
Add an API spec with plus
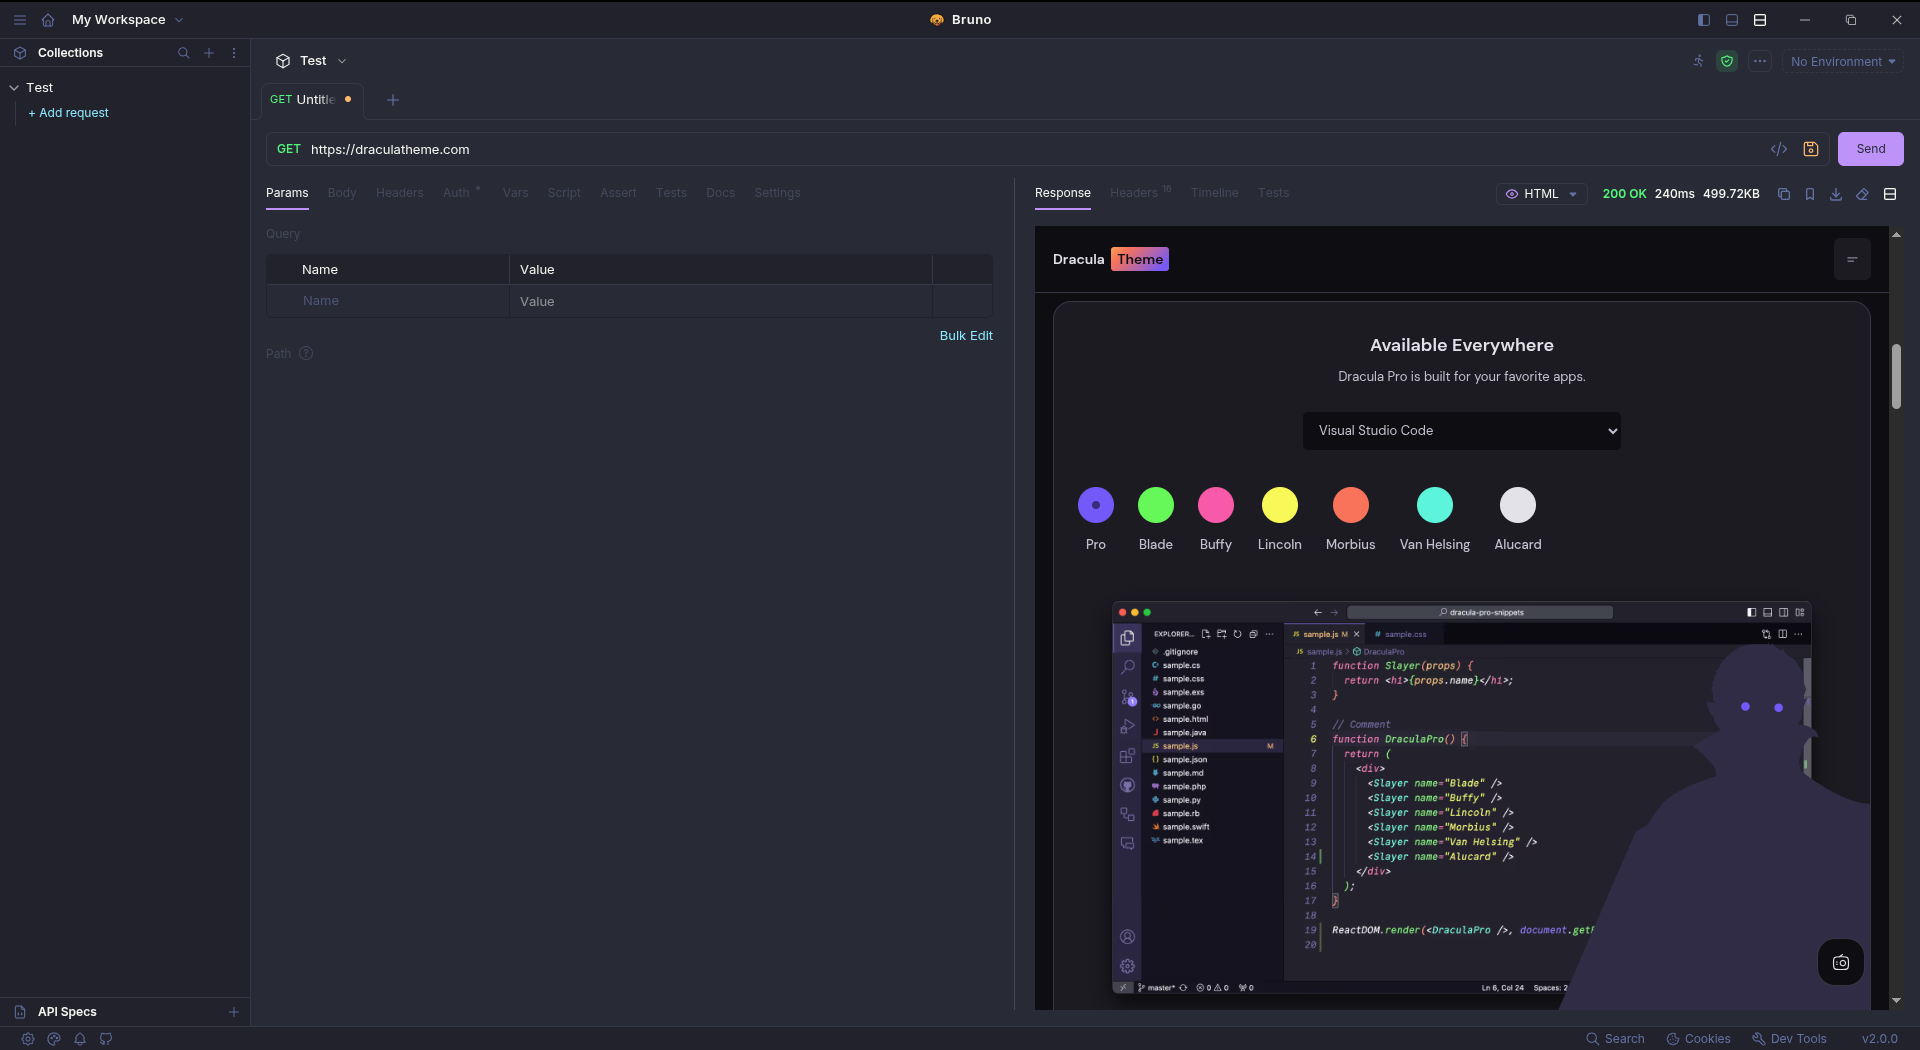coord(234,1012)
